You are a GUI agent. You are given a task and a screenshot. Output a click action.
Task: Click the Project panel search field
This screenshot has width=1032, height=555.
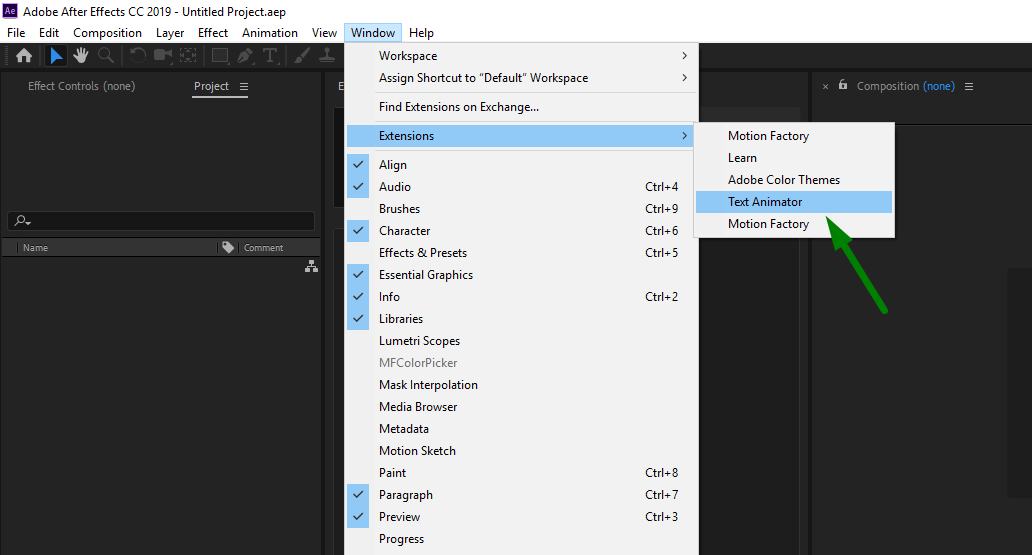(x=161, y=221)
